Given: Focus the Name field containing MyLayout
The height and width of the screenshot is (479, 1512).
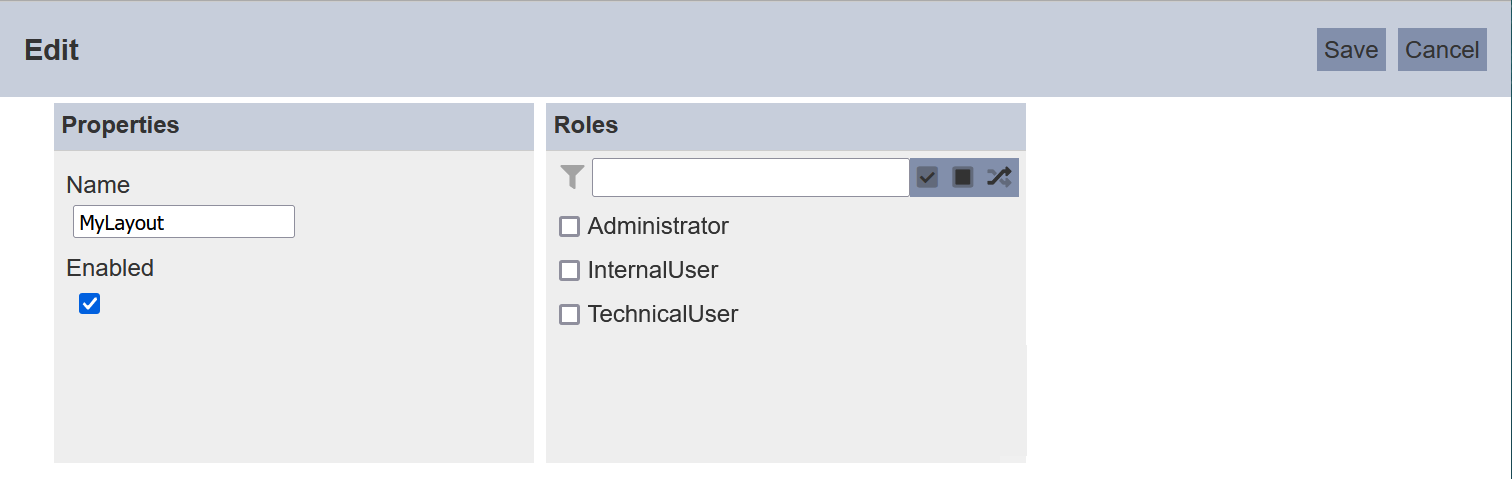Looking at the screenshot, I should click(184, 222).
